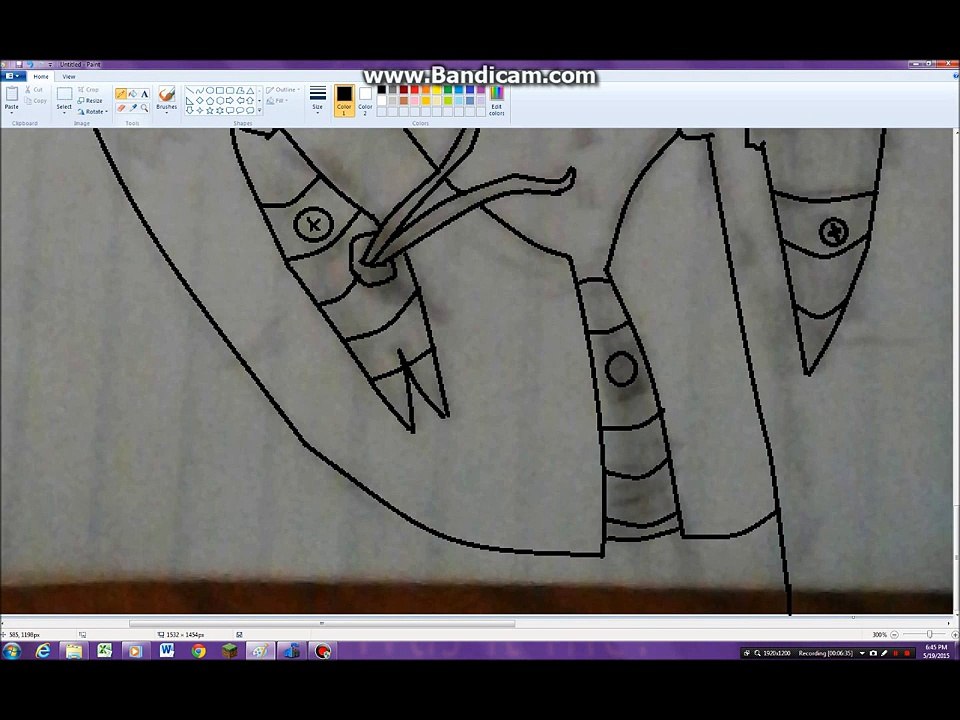Open the Minecraft icon on the taskbar
This screenshot has width=960, height=720.
[x=230, y=651]
